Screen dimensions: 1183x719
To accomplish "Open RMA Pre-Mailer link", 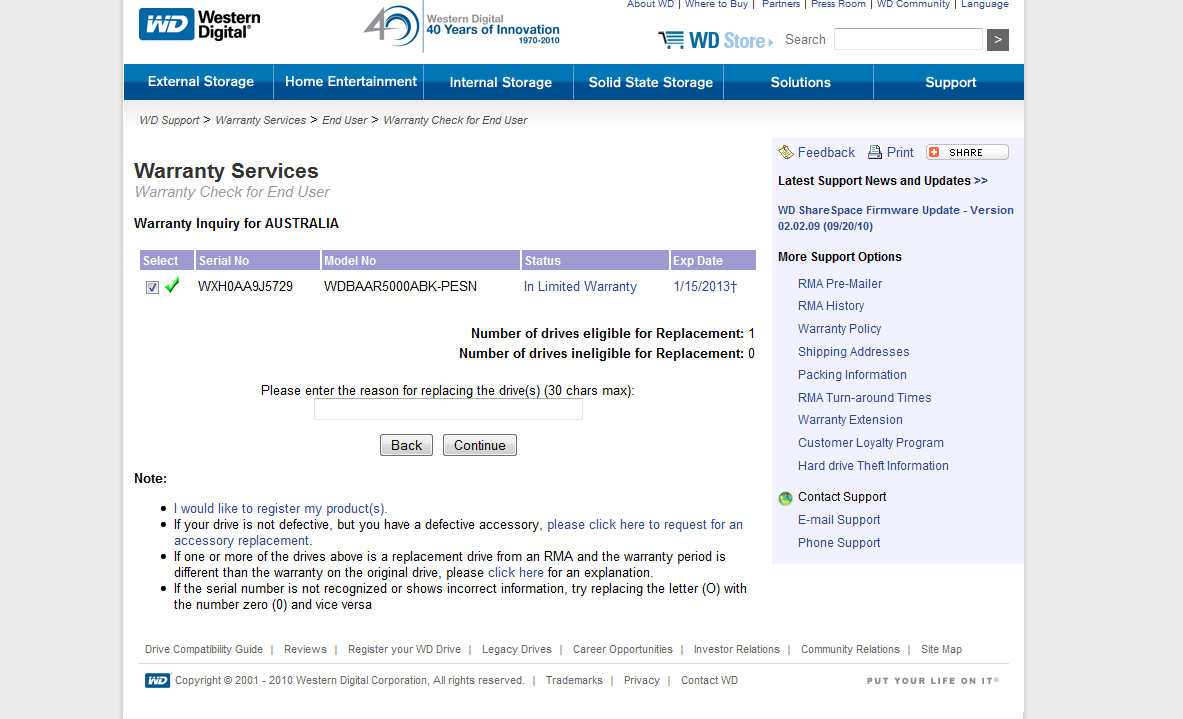I will pyautogui.click(x=840, y=284).
